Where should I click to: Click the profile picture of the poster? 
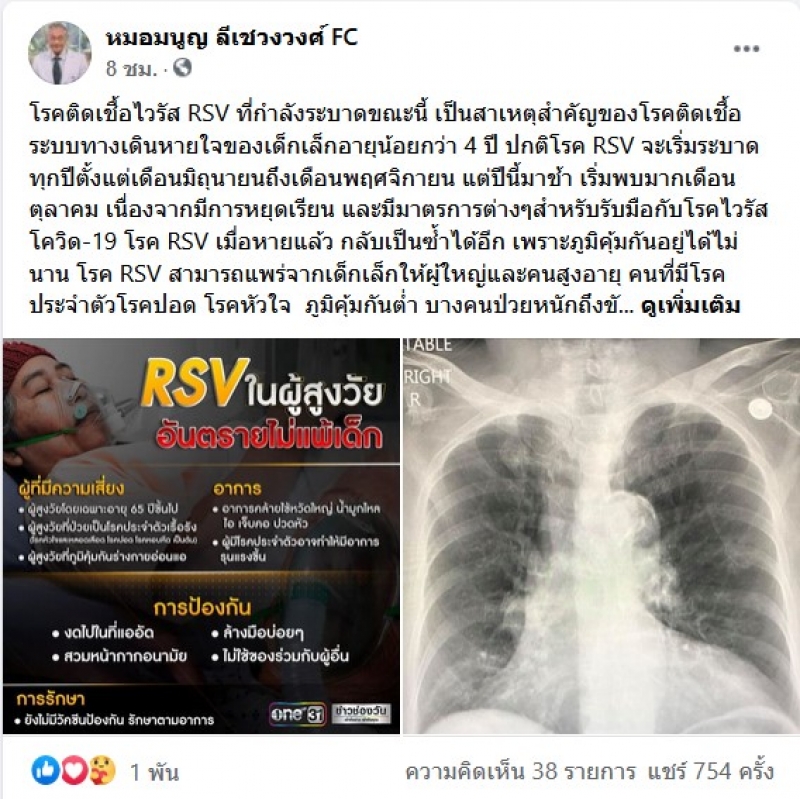point(60,53)
